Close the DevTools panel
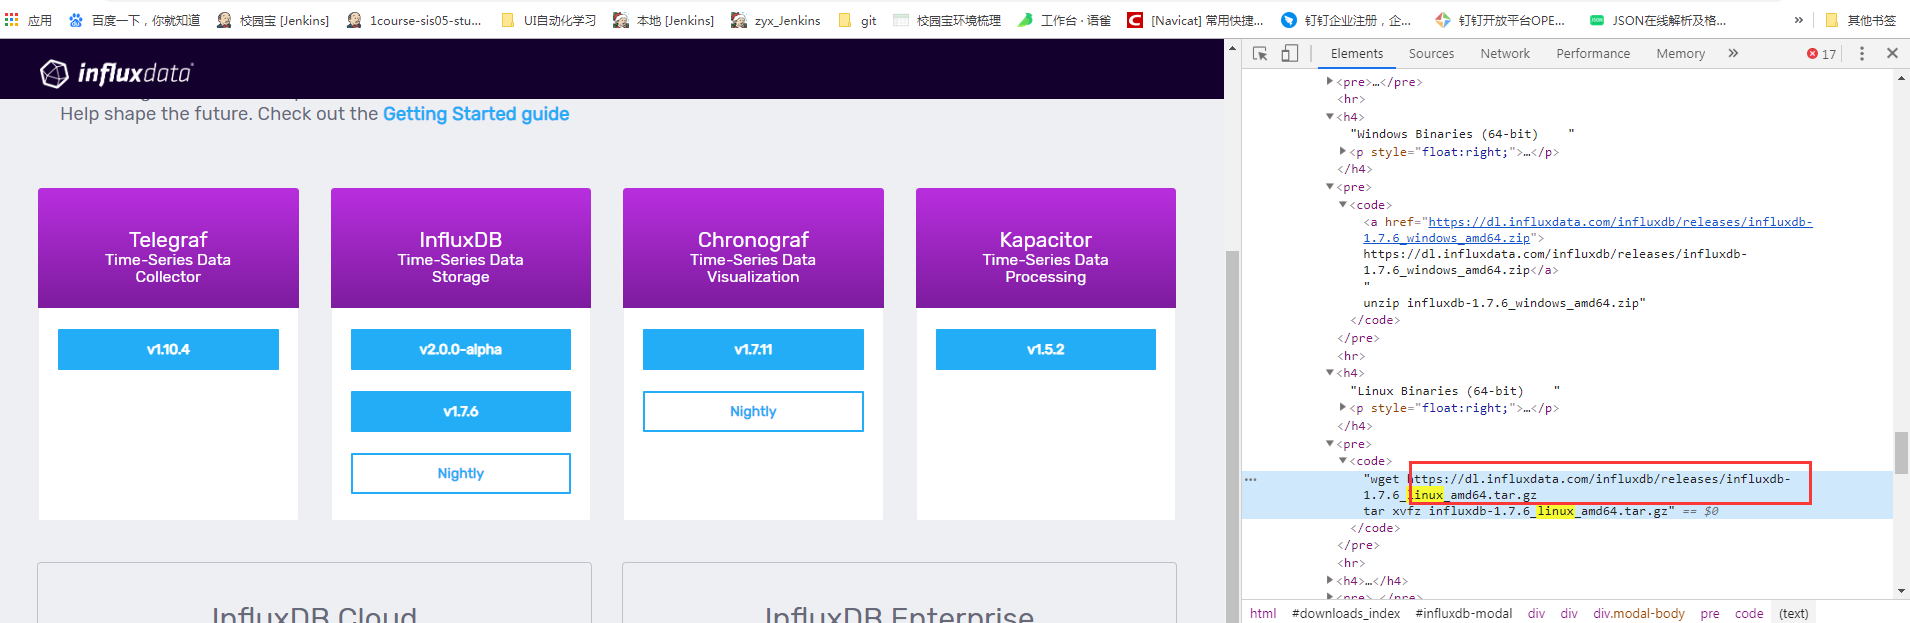1910x623 pixels. [1892, 54]
